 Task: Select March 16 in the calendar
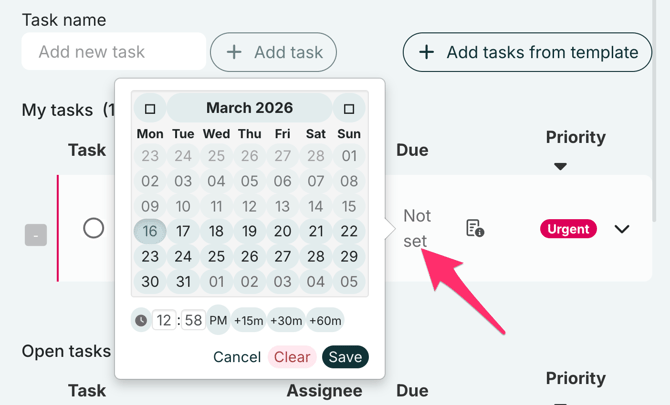pos(150,231)
